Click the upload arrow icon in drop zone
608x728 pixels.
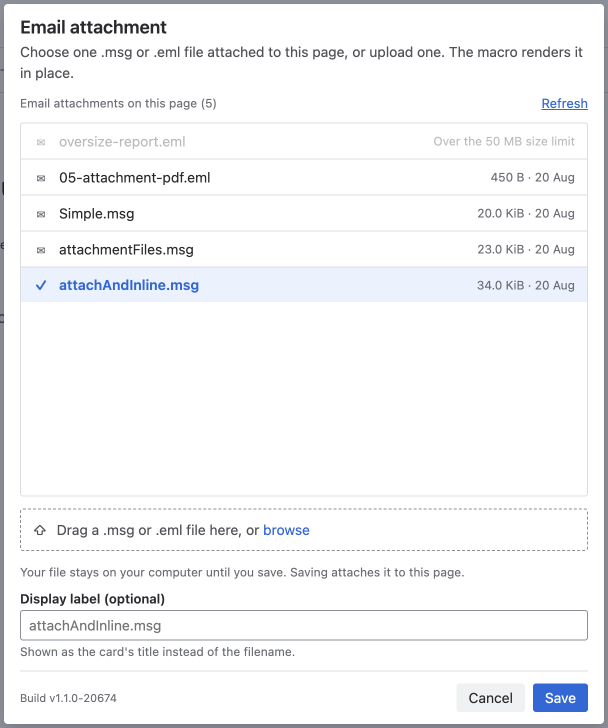pos(40,530)
